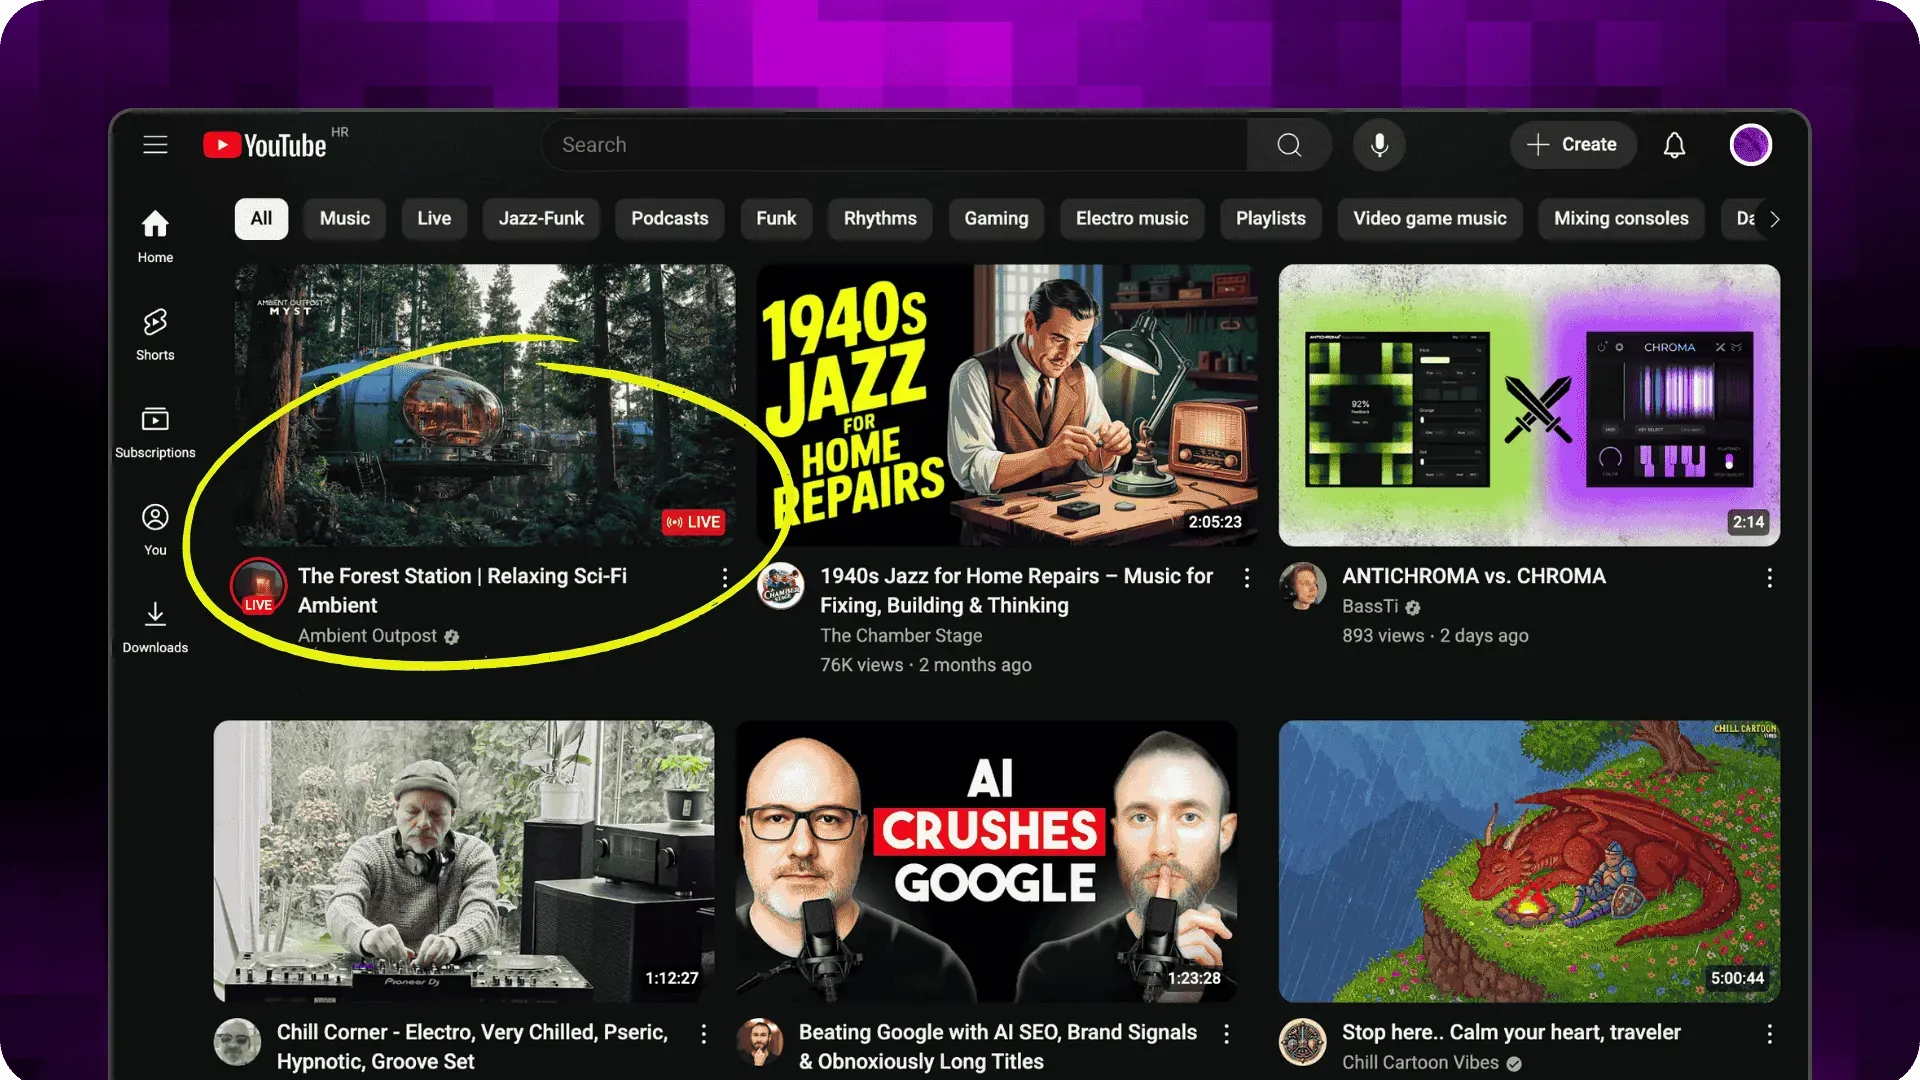Open the purple account avatar
Image resolution: width=1920 pixels, height=1080 pixels.
[1750, 145]
